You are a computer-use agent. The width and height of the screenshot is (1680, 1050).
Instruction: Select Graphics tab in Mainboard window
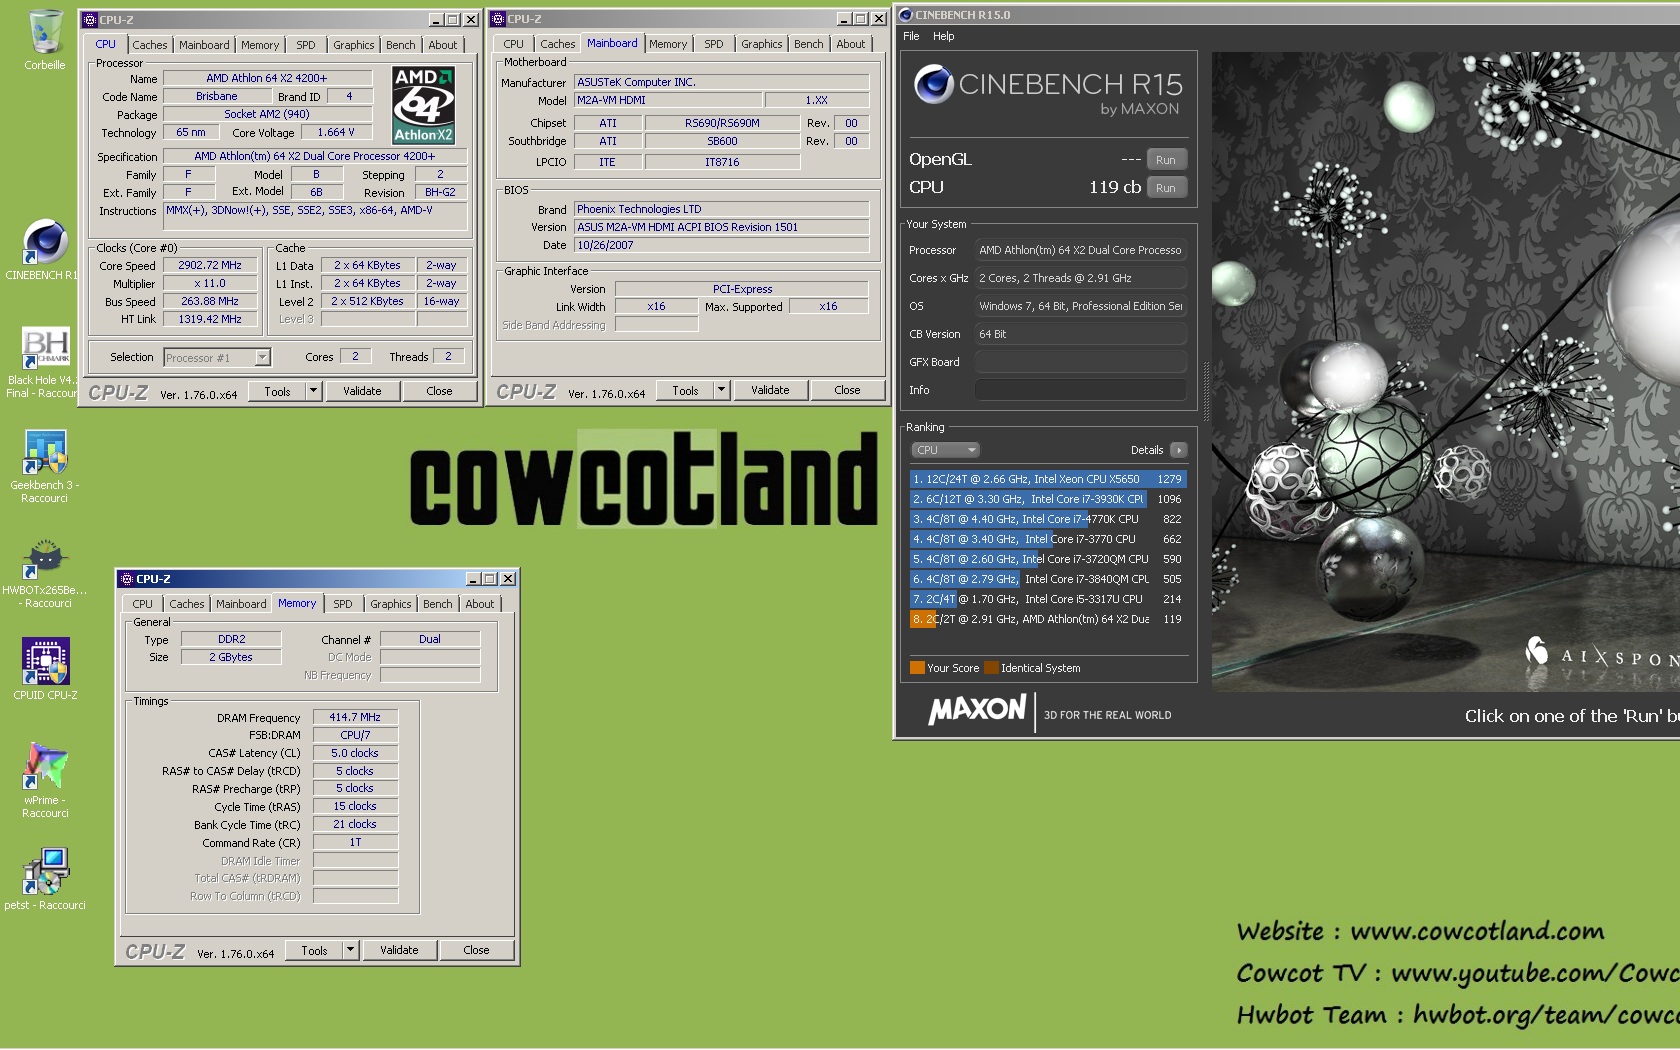tap(762, 44)
